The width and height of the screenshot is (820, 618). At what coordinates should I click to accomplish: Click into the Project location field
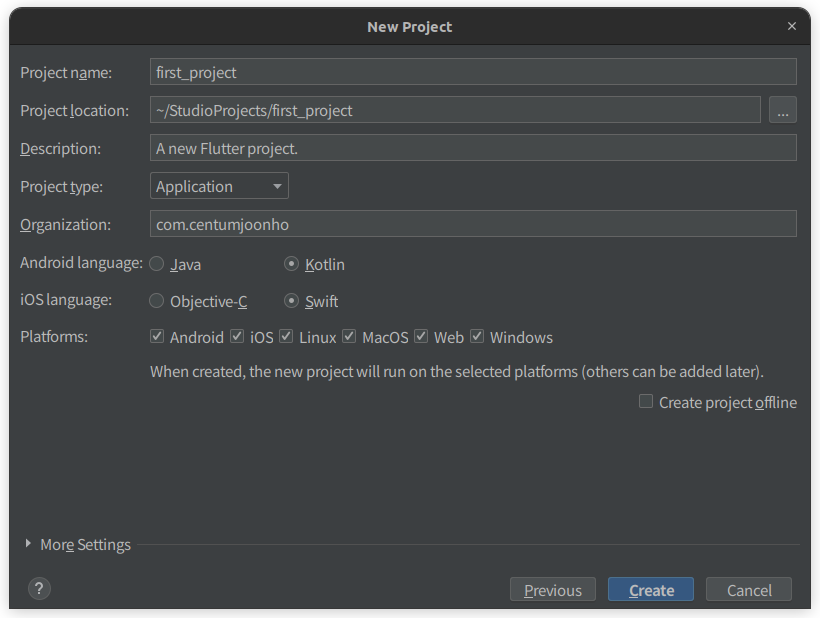tap(455, 110)
